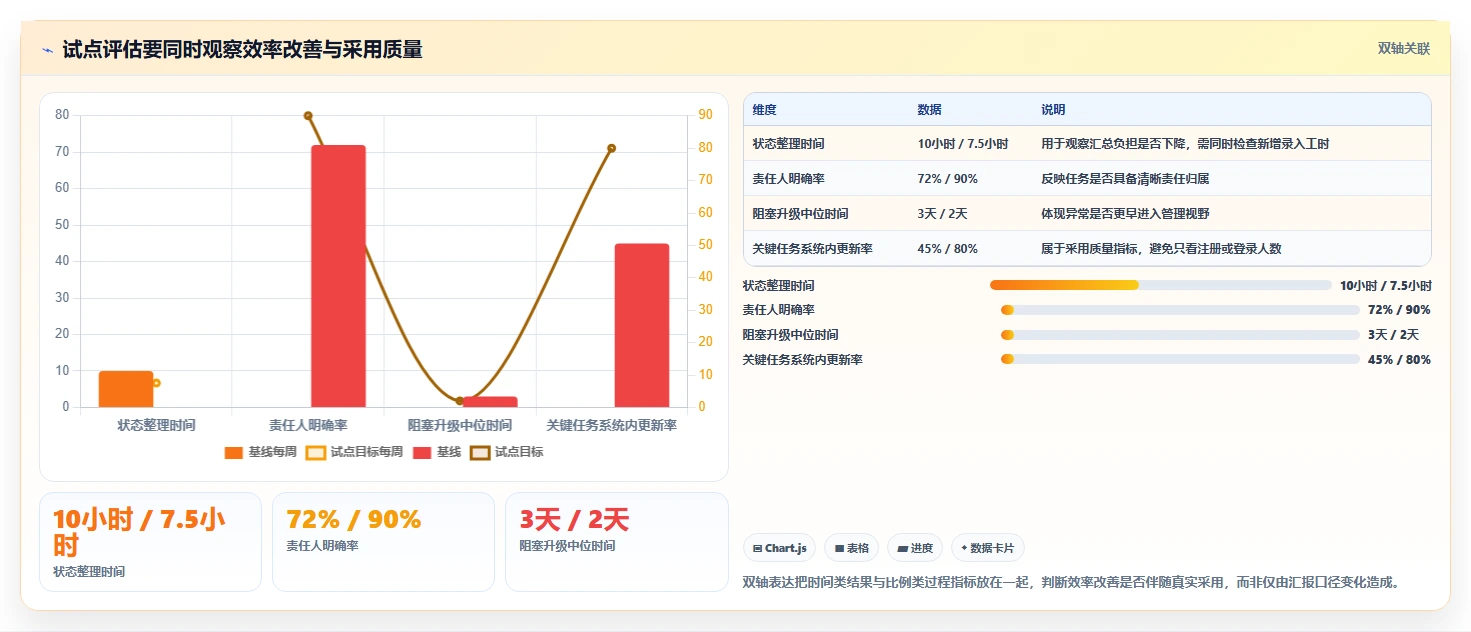Select the 状态整理时间 table row label
Screen dimensions: 1471x632
788,144
